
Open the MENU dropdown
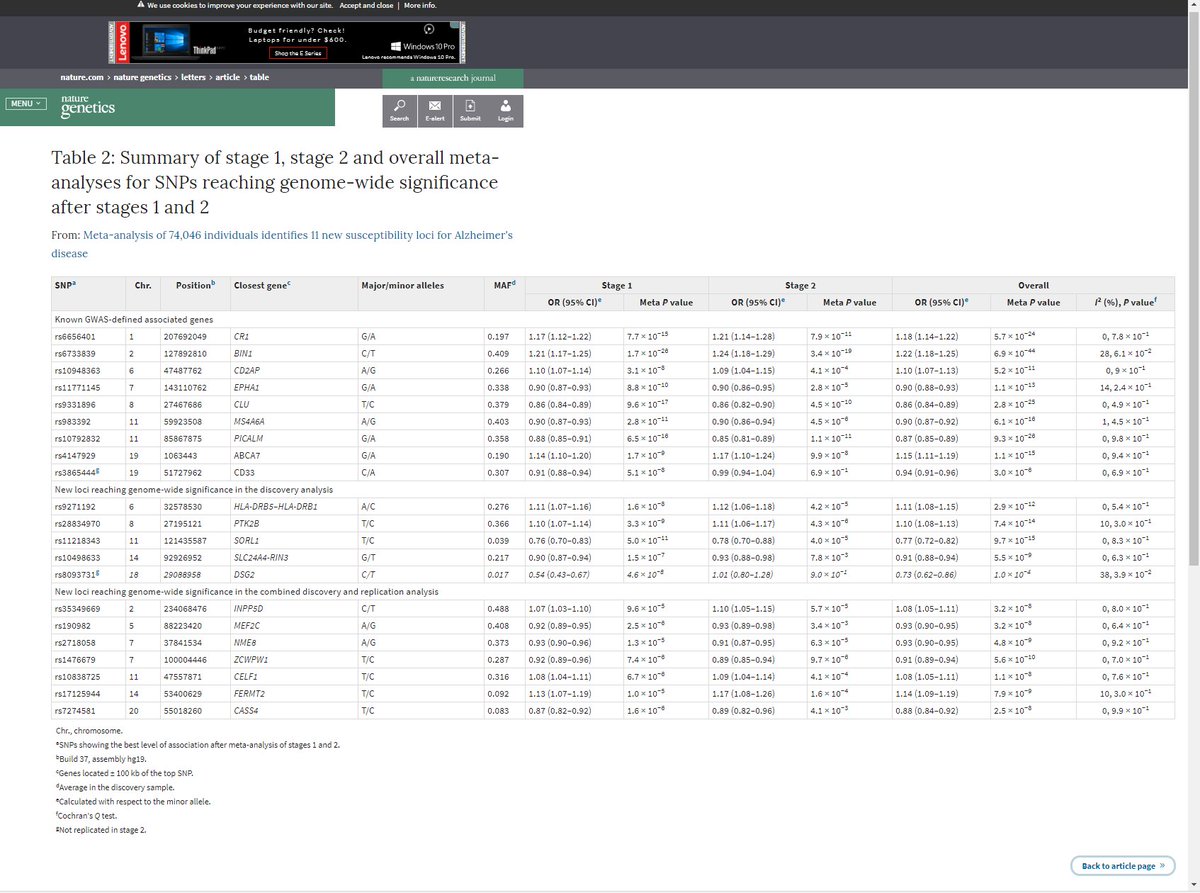[x=26, y=103]
